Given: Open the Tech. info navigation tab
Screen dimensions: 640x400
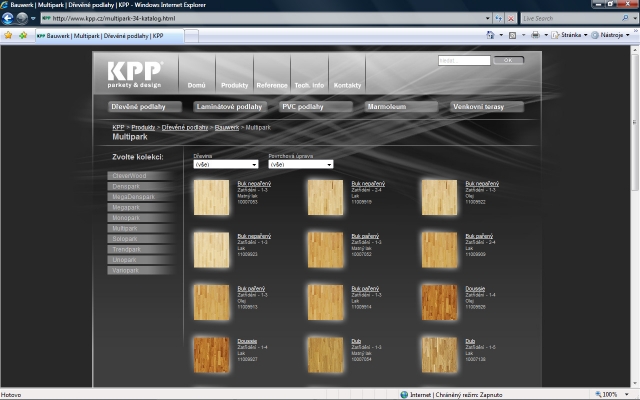Looking at the screenshot, I should click(x=309, y=85).
